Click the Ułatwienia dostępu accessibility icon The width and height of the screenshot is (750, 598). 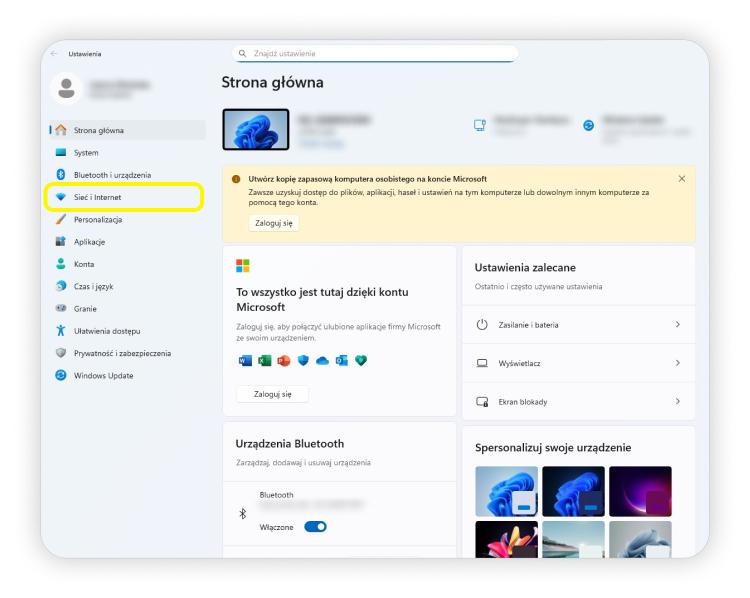tap(61, 330)
